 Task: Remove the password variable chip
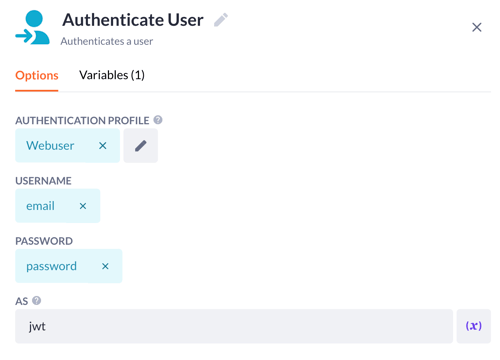coord(105,266)
